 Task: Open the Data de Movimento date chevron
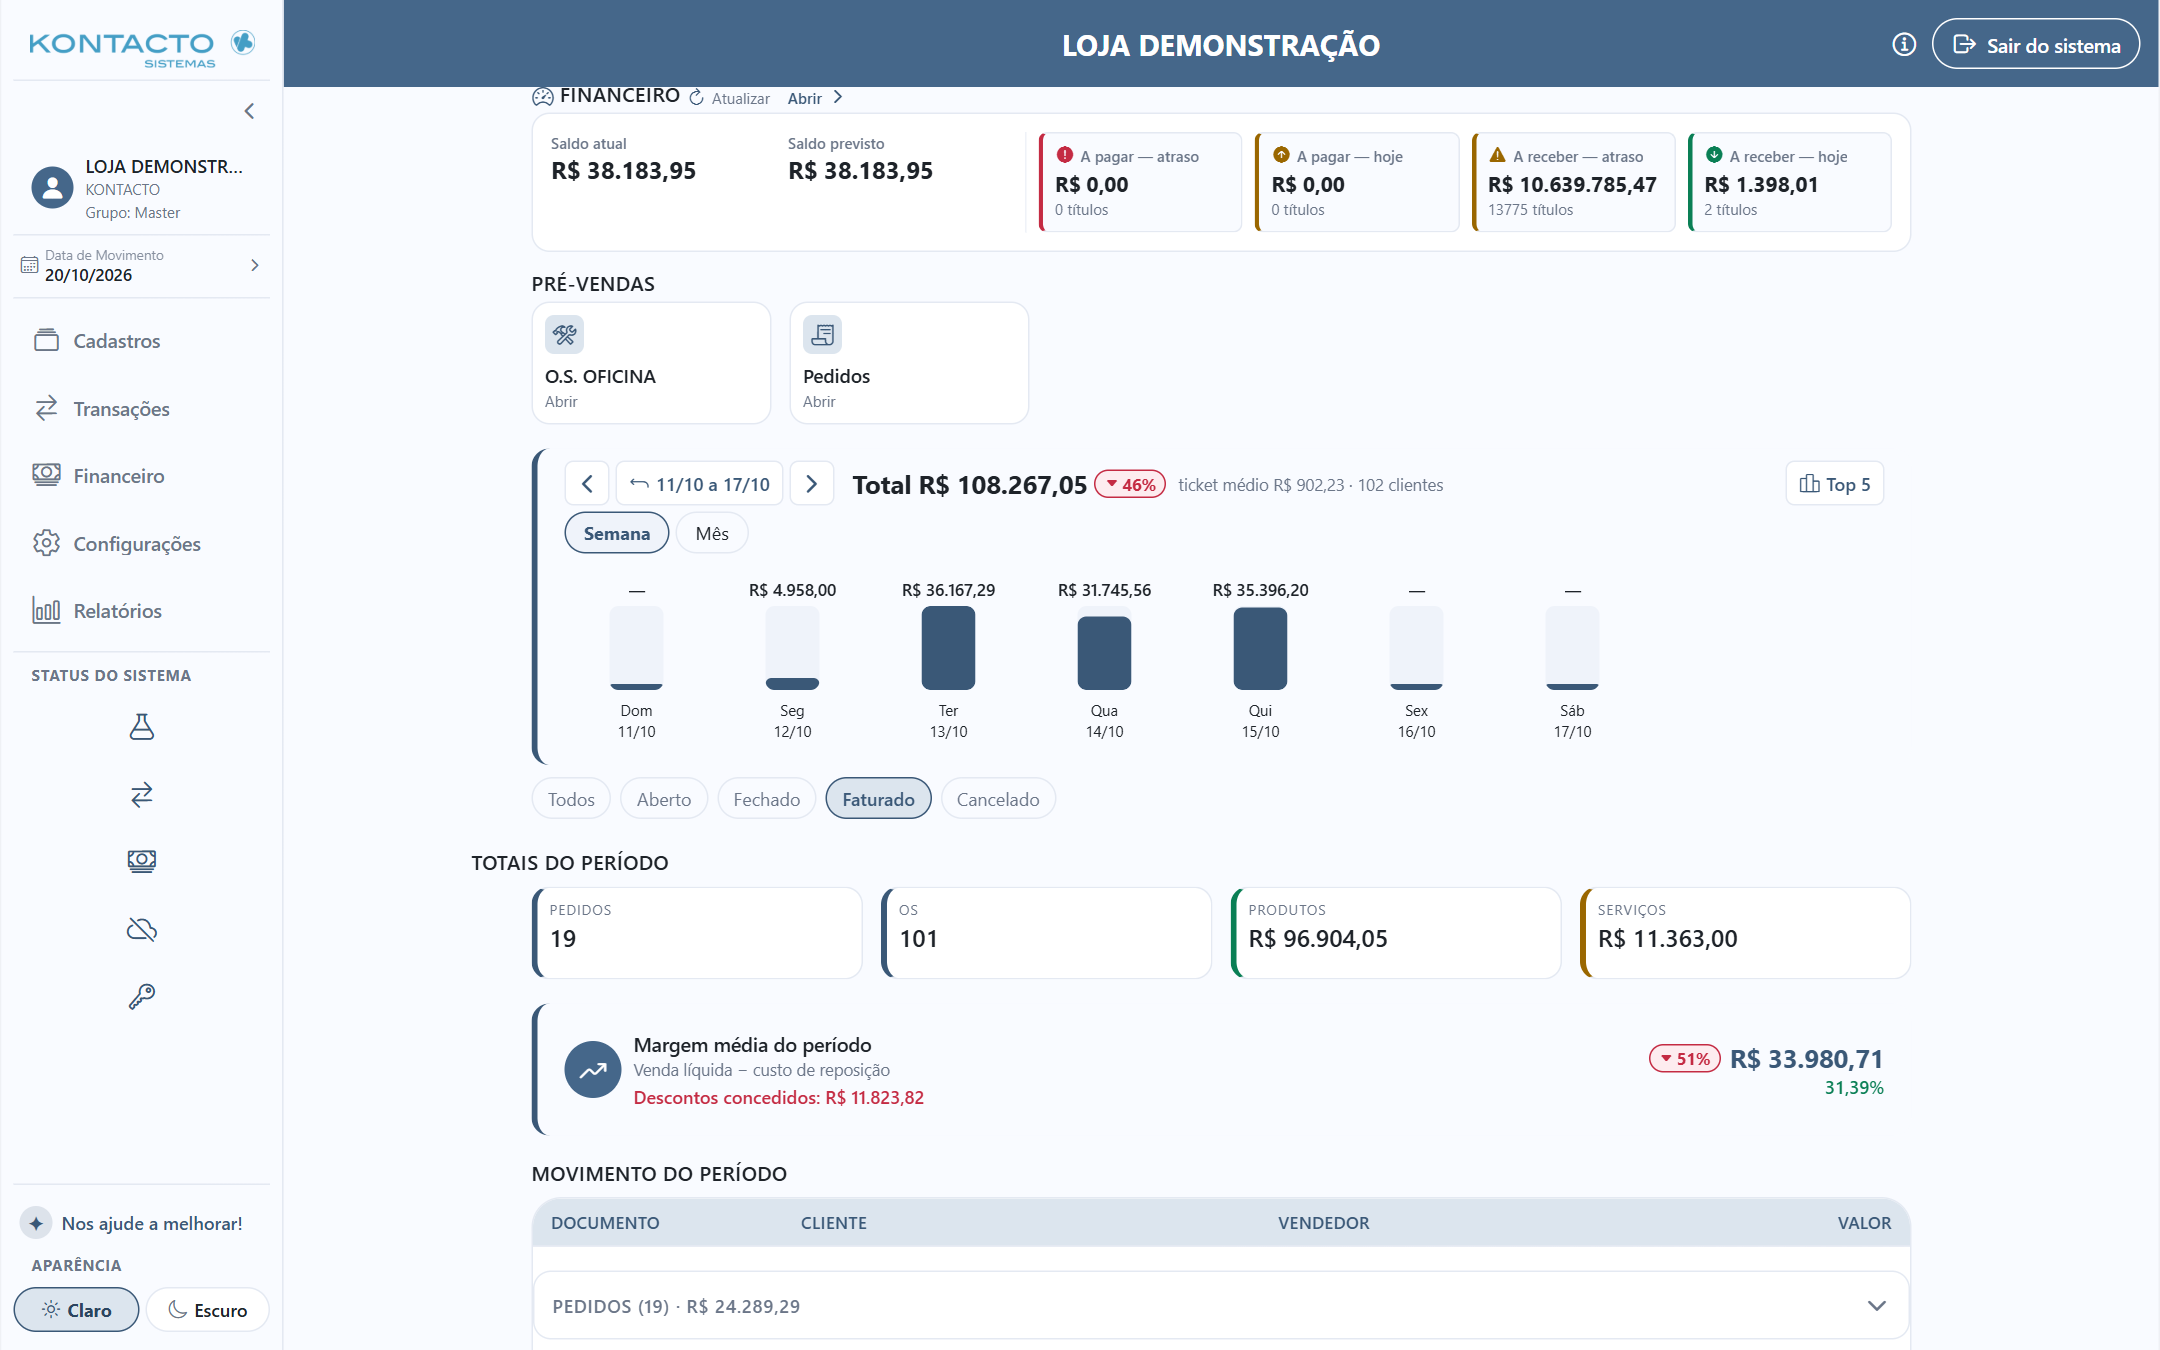click(x=255, y=265)
